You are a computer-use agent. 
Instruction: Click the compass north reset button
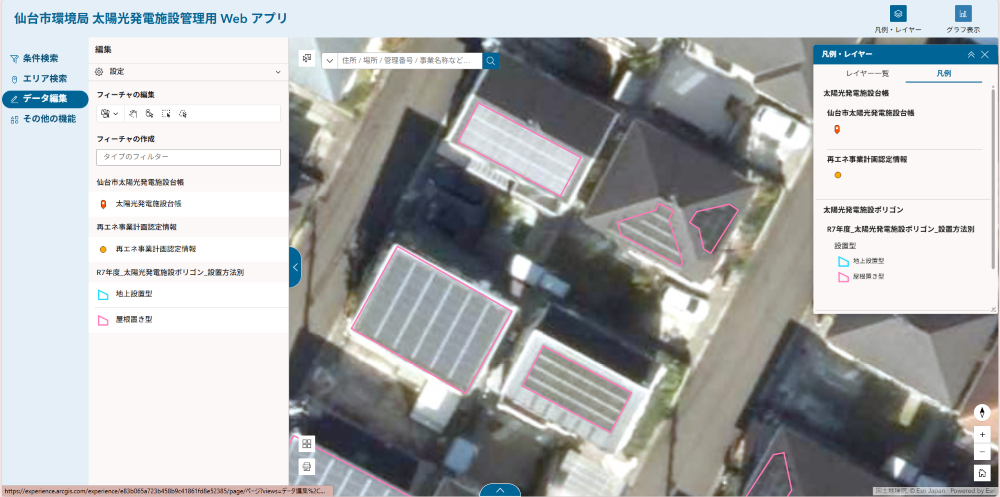982,412
